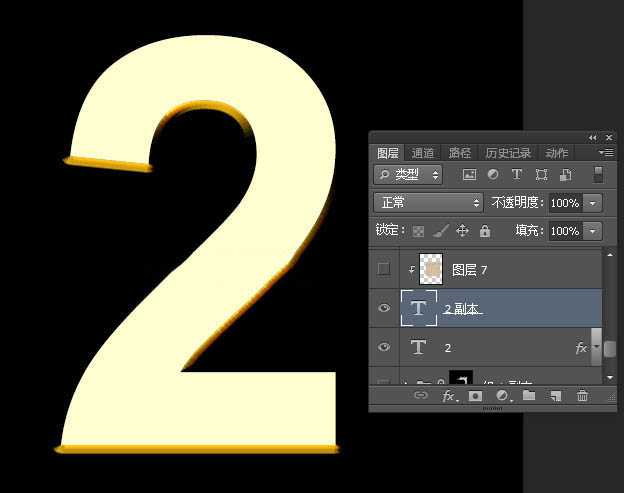This screenshot has width=624, height=493.
Task: Select the 图层 7 layer thumbnail
Action: click(432, 270)
